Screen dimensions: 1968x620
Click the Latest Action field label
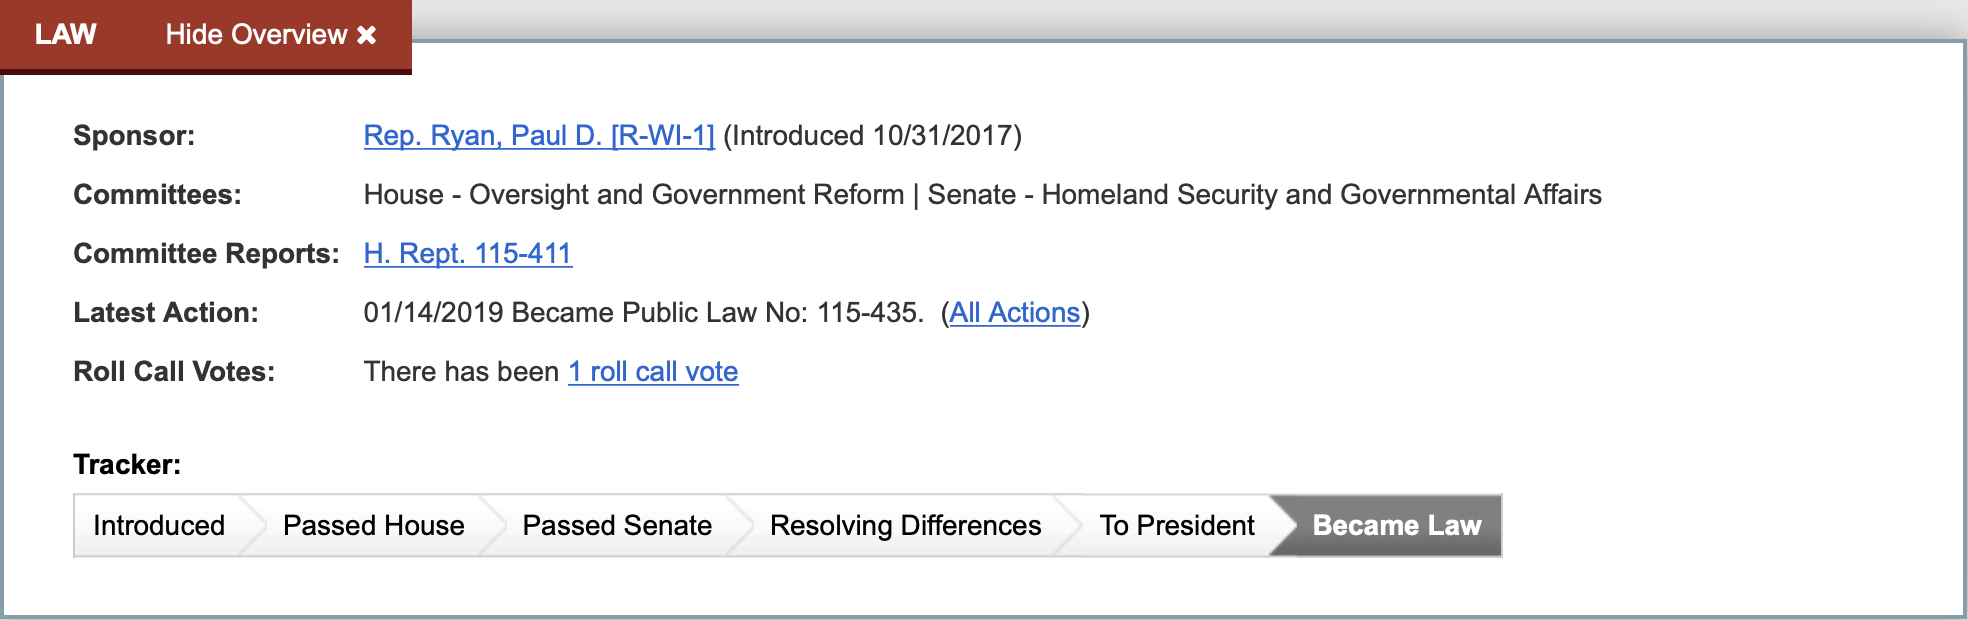click(x=165, y=313)
